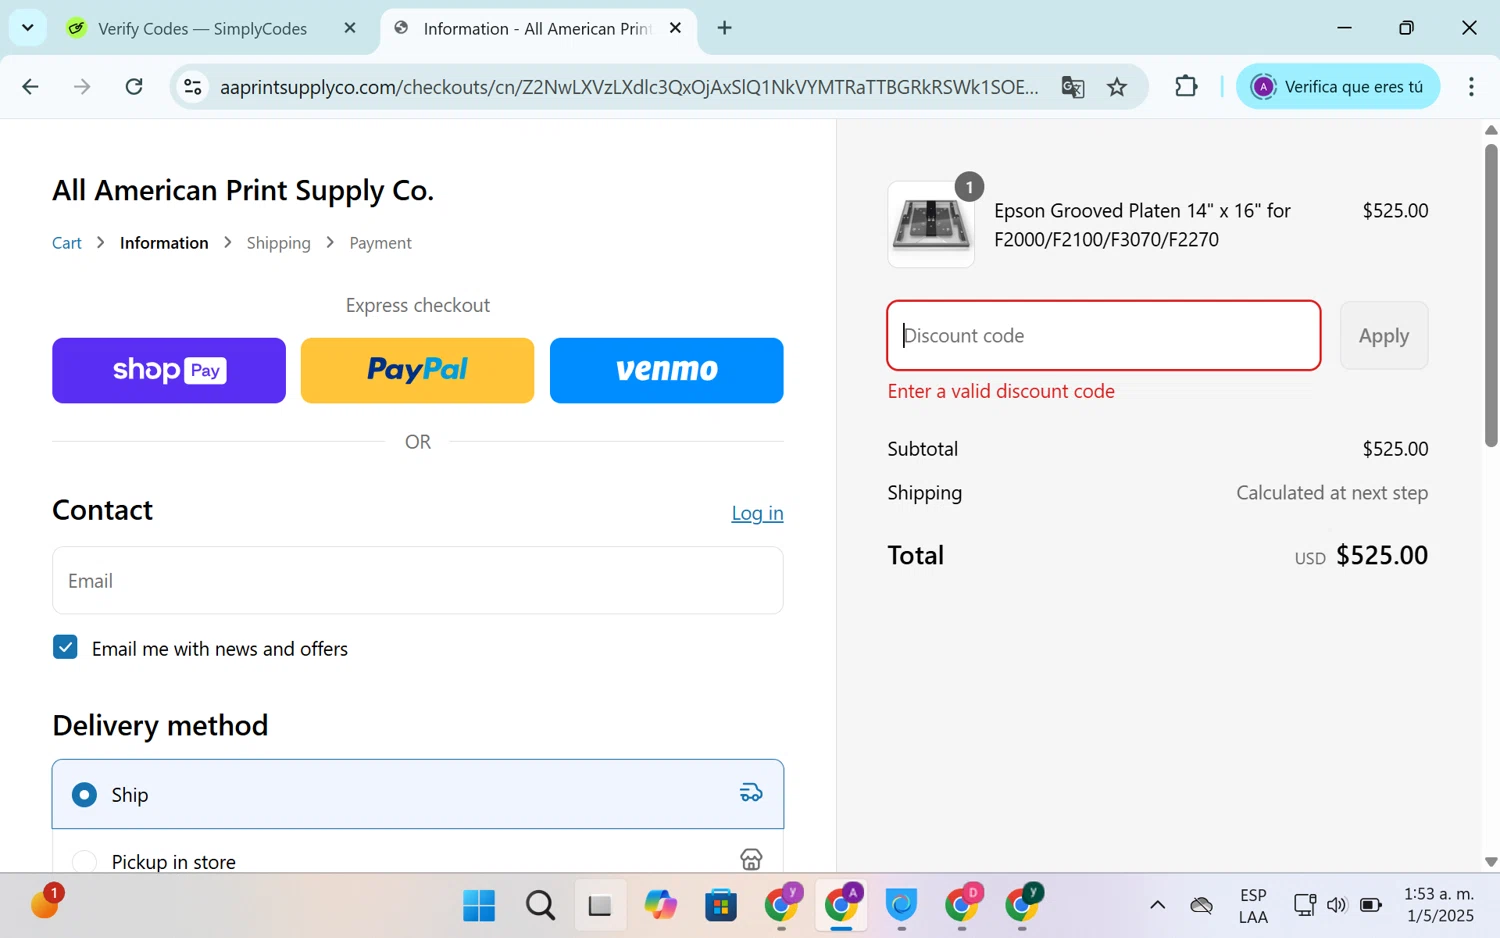The height and width of the screenshot is (938, 1500).
Task: Focus the Email contact field
Action: pos(418,580)
